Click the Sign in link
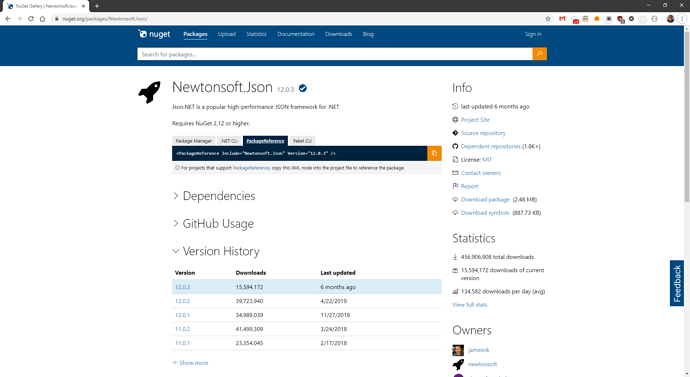Image resolution: width=690 pixels, height=377 pixels. [x=533, y=34]
